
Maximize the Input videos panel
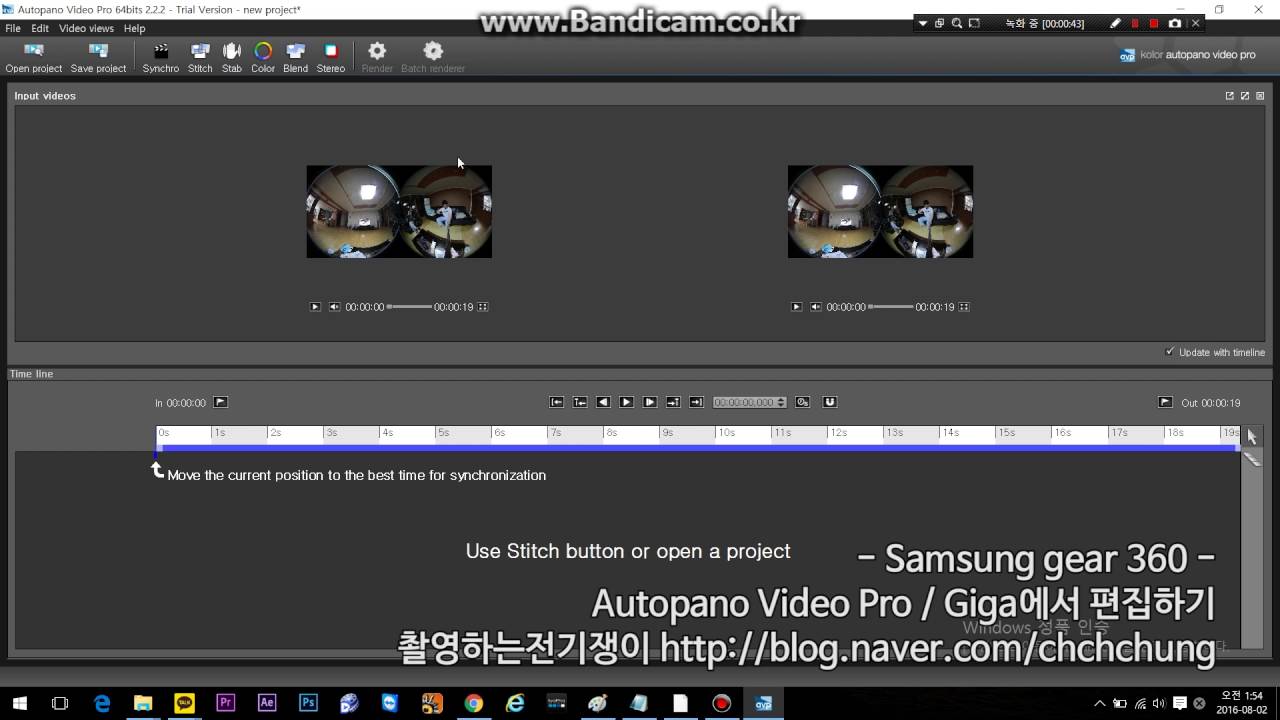pyautogui.click(x=1245, y=96)
